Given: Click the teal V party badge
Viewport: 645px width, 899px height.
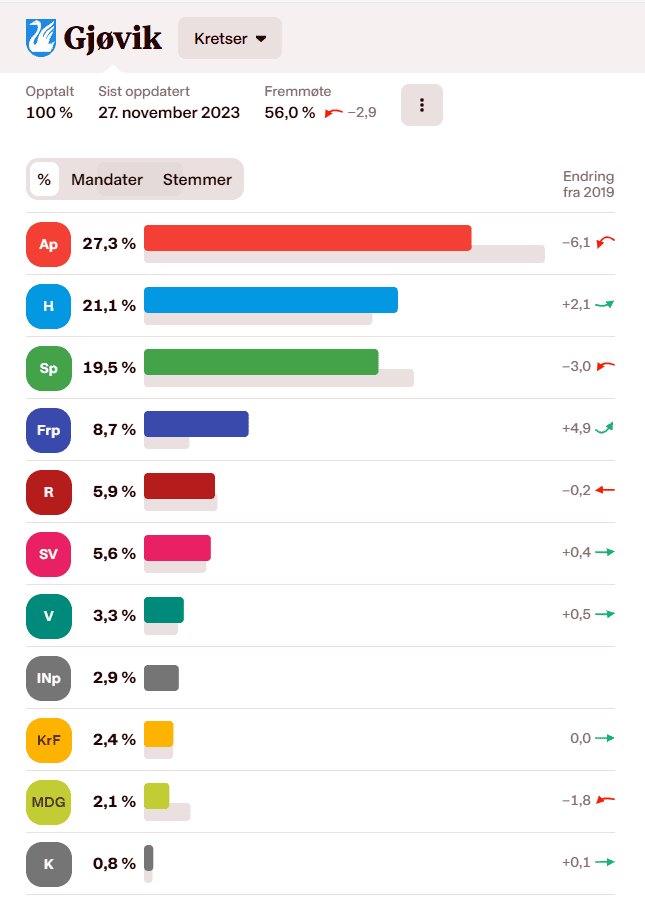Looking at the screenshot, I should tap(48, 616).
